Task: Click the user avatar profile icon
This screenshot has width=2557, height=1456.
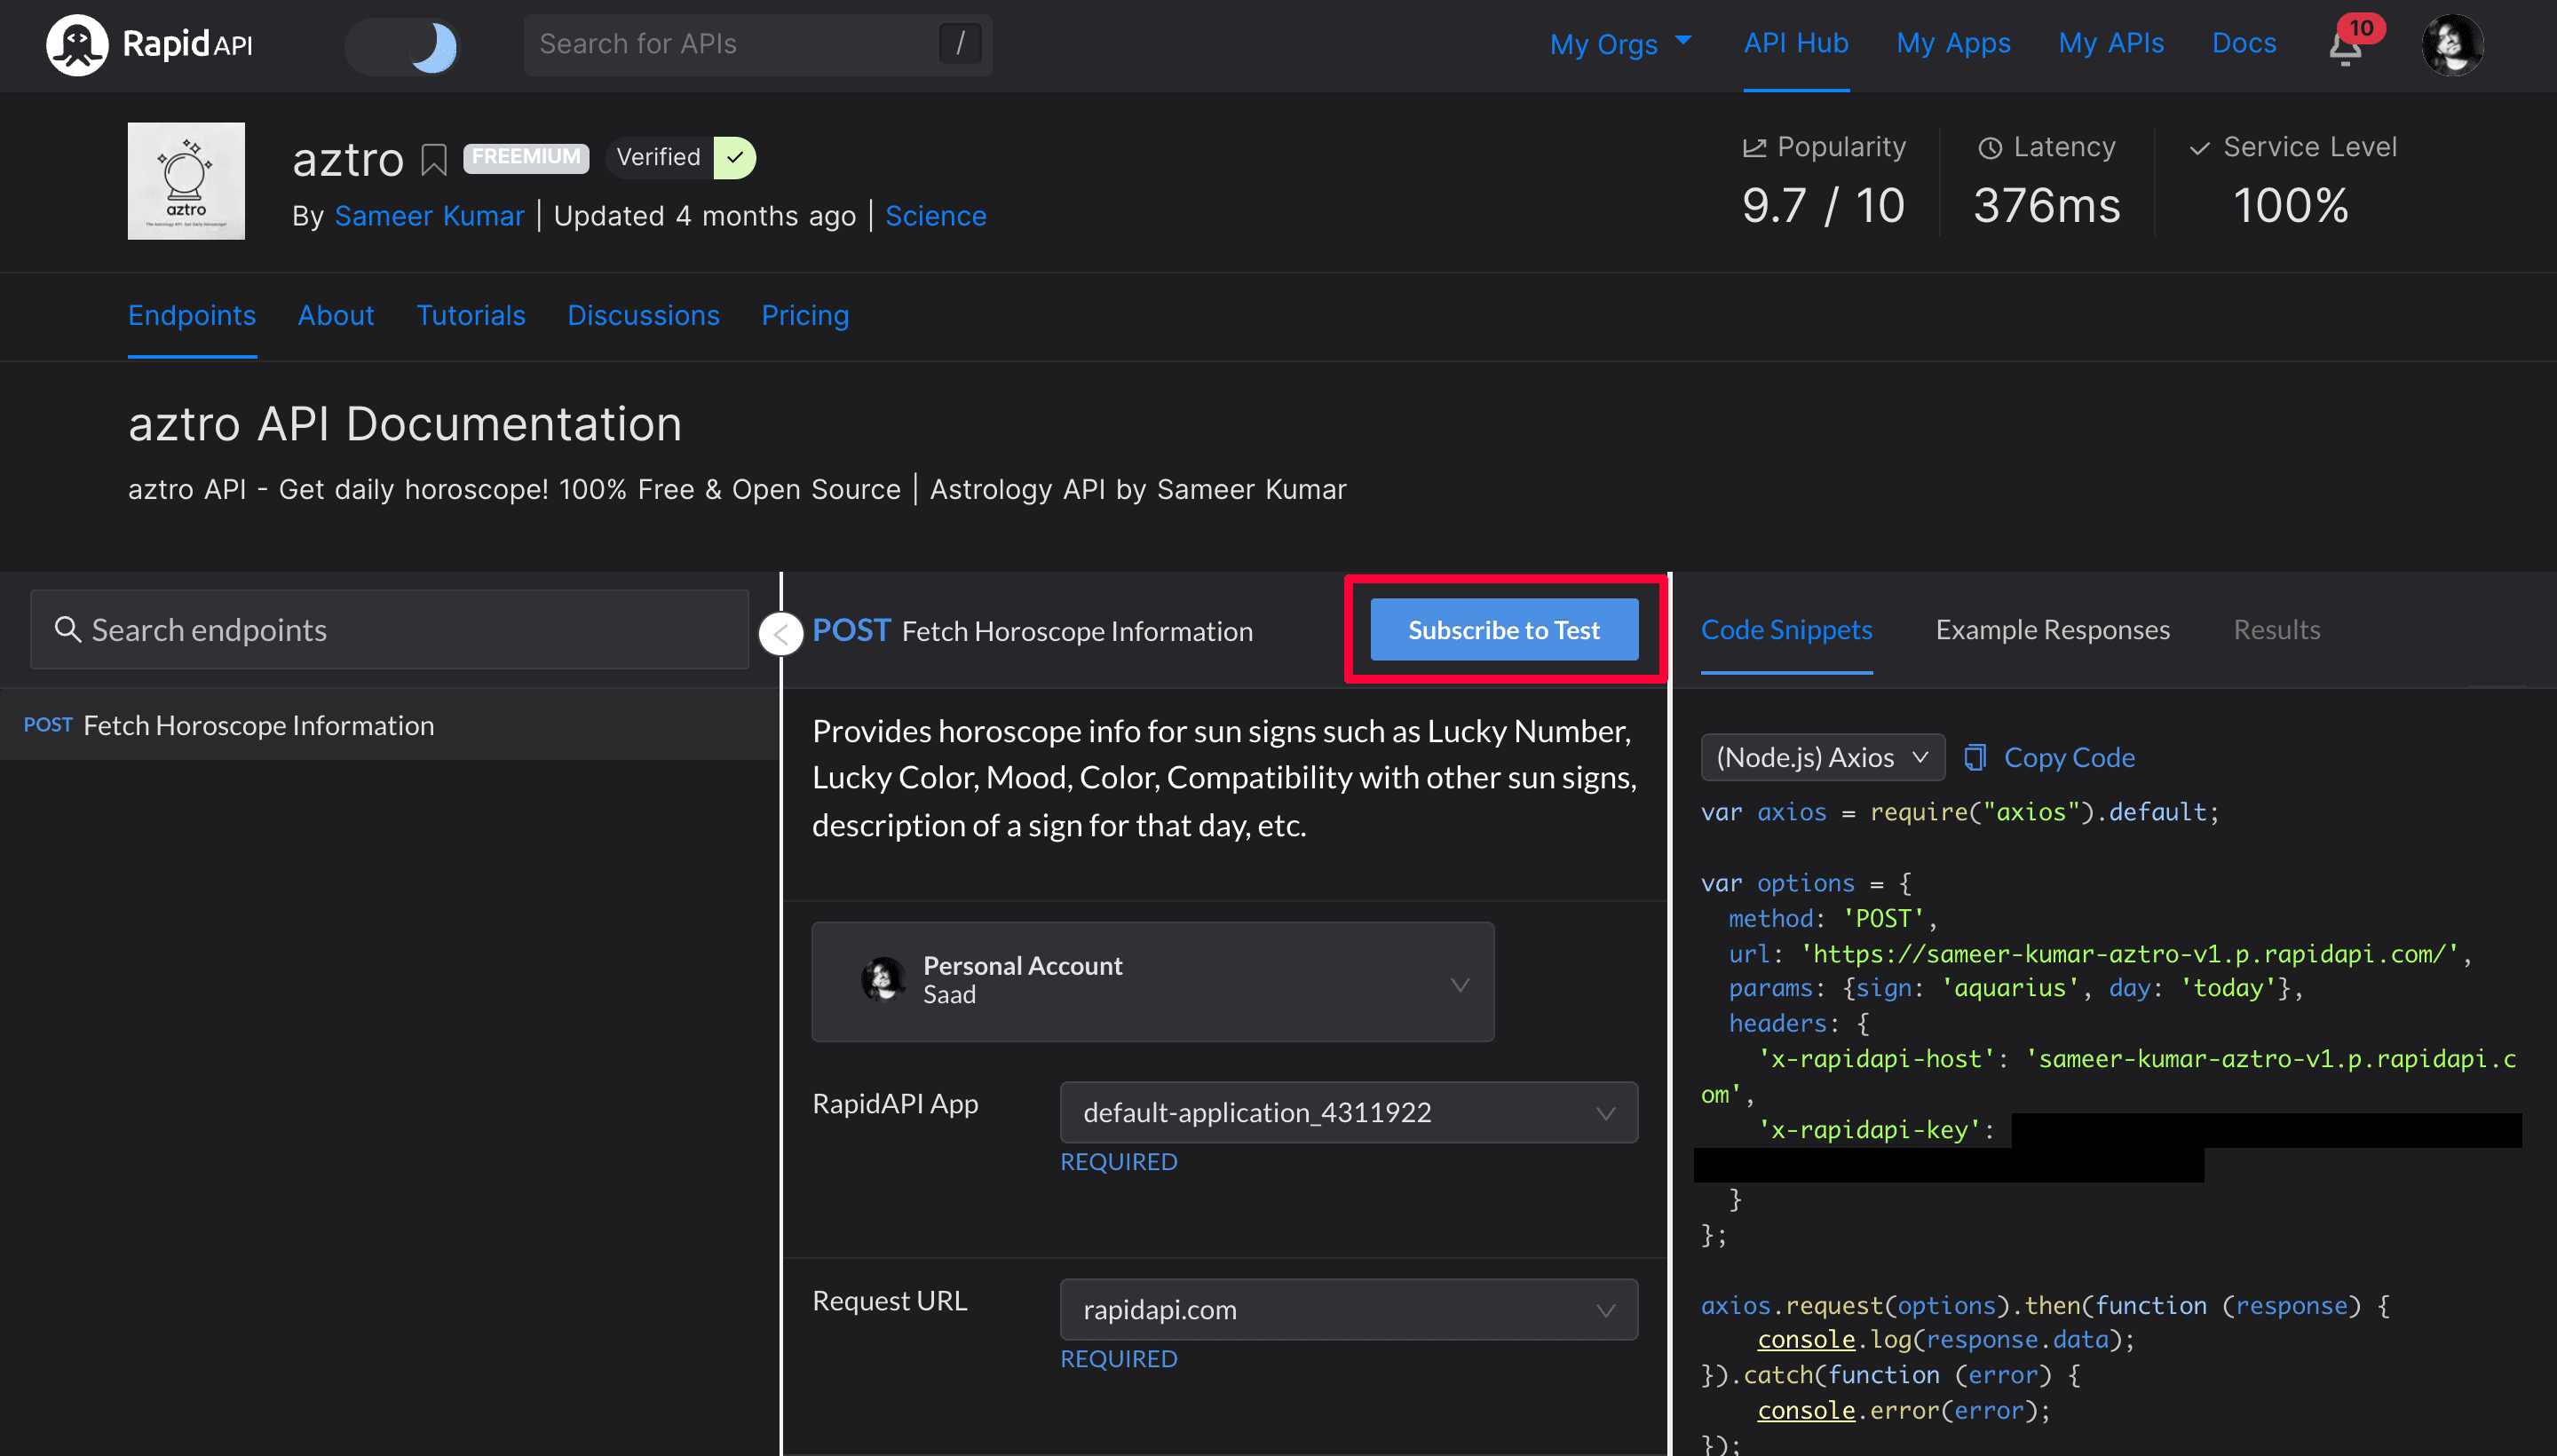Action: coord(2453,44)
